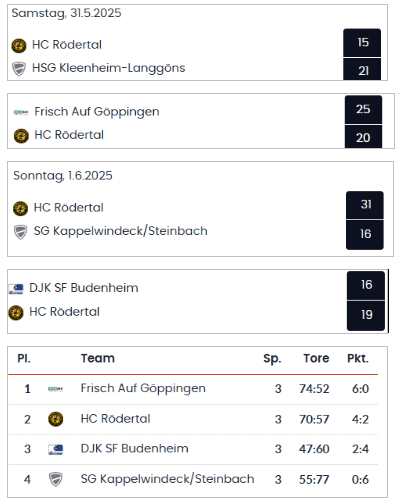Select score 25 for Frisch Auf Göppingen

click(x=363, y=109)
